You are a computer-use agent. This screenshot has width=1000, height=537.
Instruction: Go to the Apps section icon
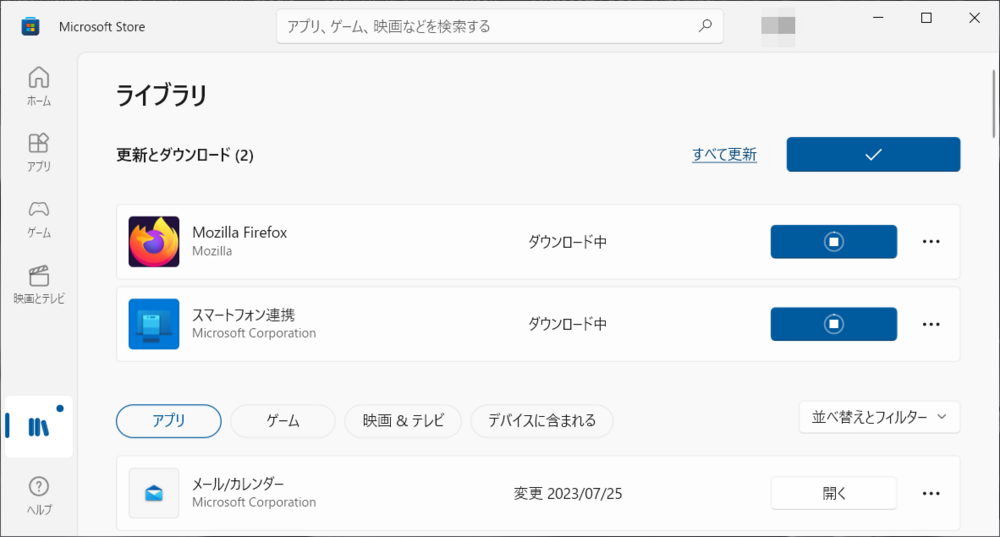click(x=38, y=151)
